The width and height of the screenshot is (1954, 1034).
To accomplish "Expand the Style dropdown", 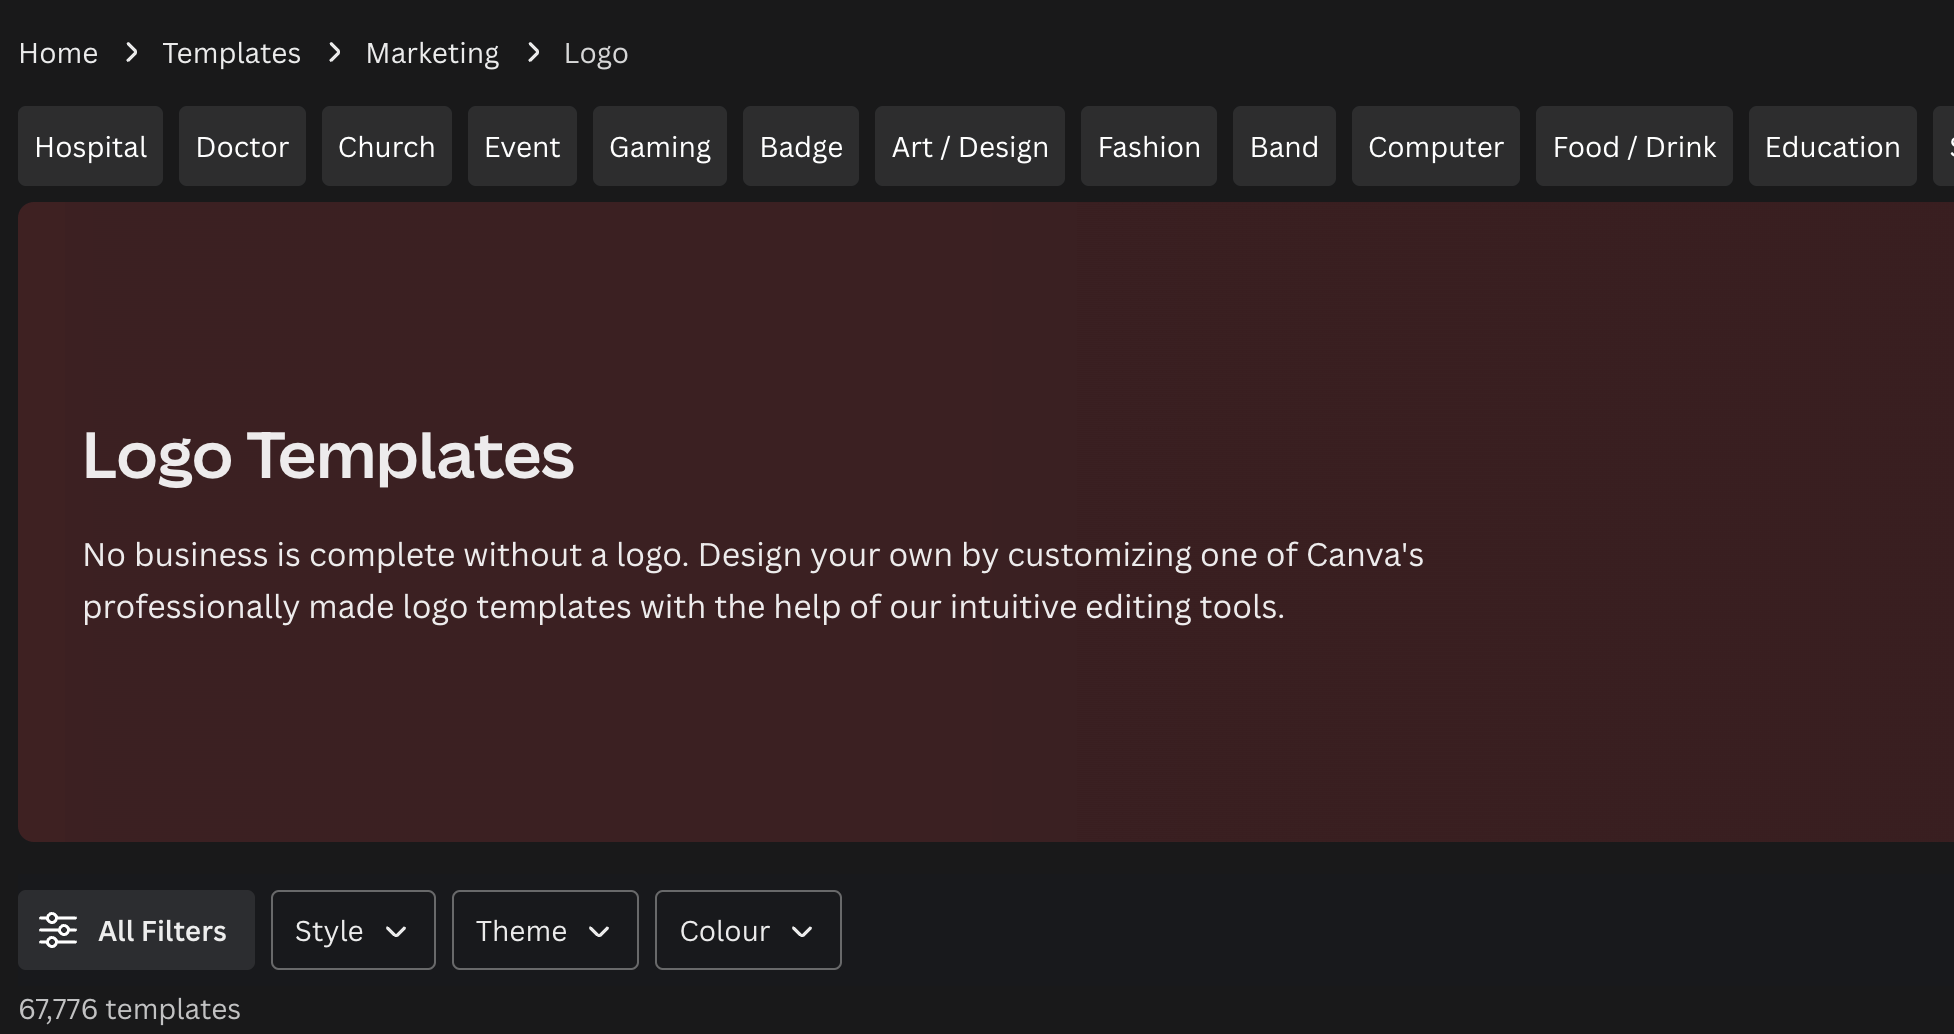I will (x=352, y=930).
